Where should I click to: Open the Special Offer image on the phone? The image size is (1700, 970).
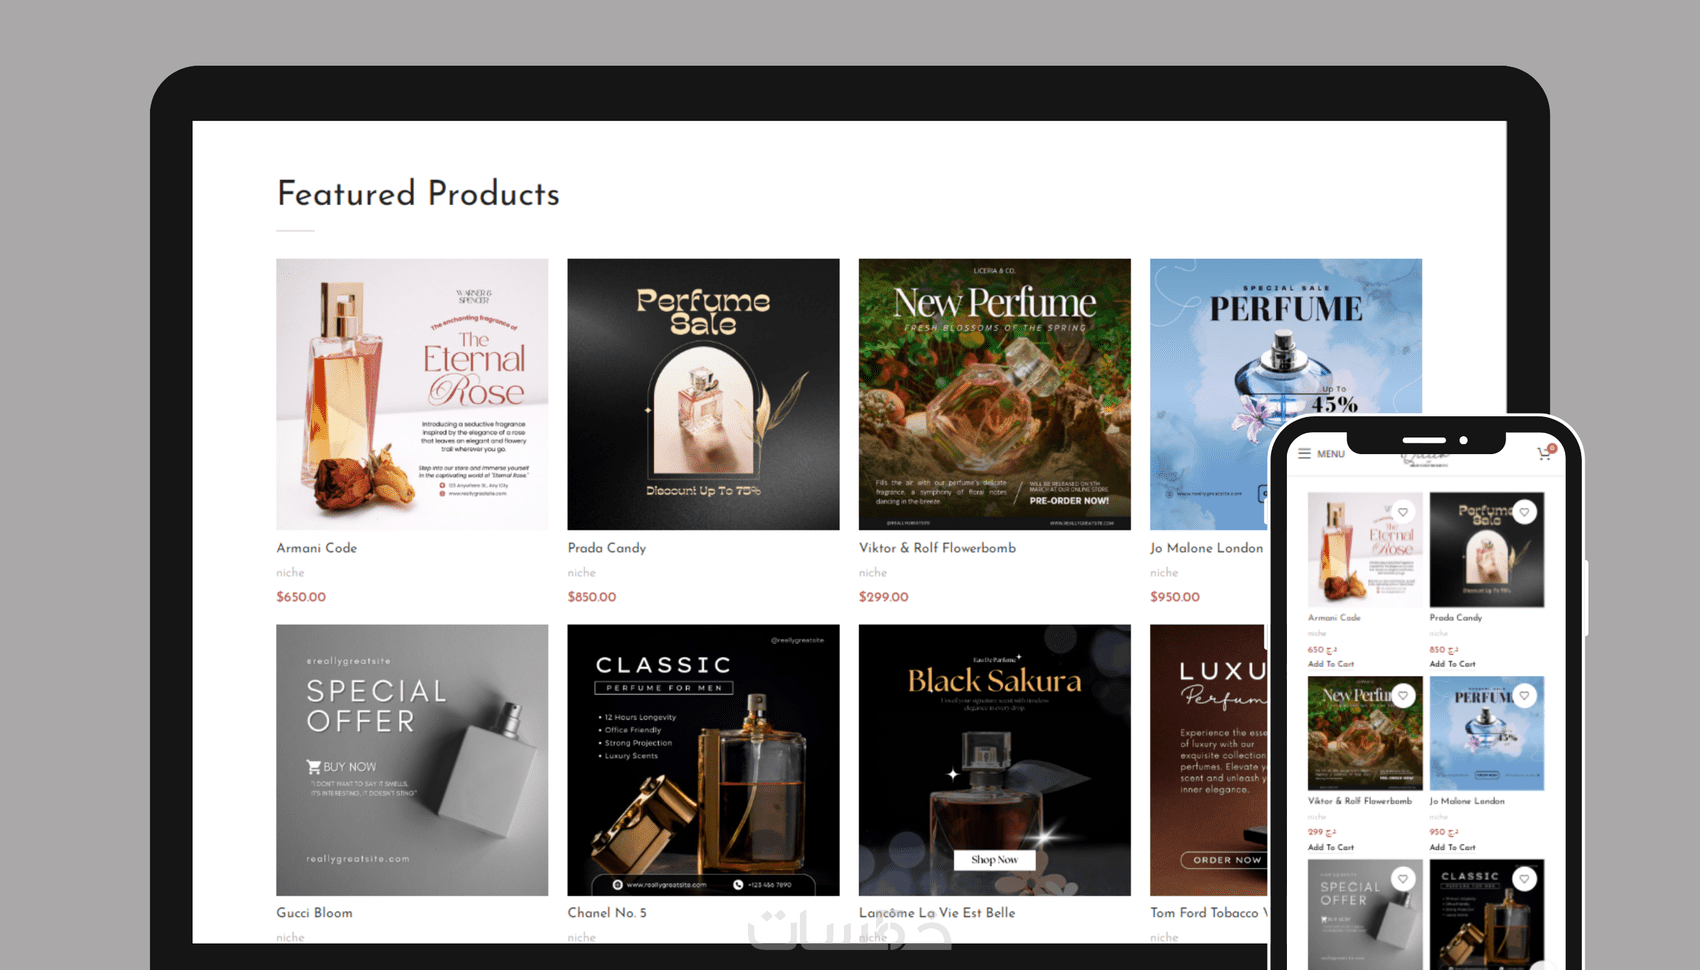click(x=1365, y=915)
